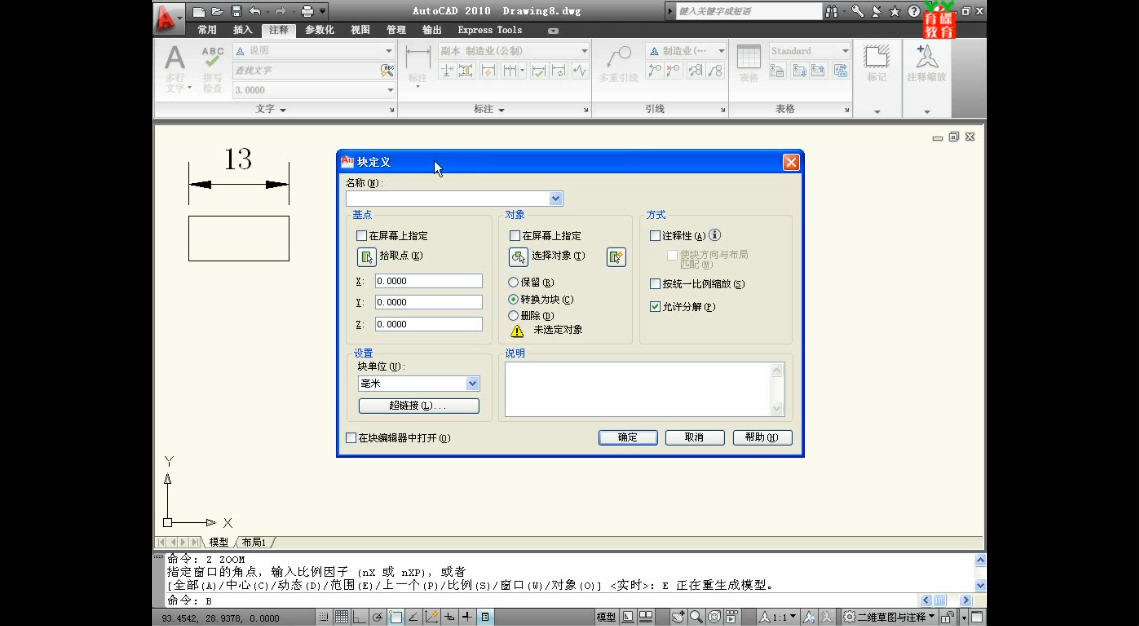Enable the 注释性 (Annotative) checkbox
The height and width of the screenshot is (626, 1139).
[655, 235]
